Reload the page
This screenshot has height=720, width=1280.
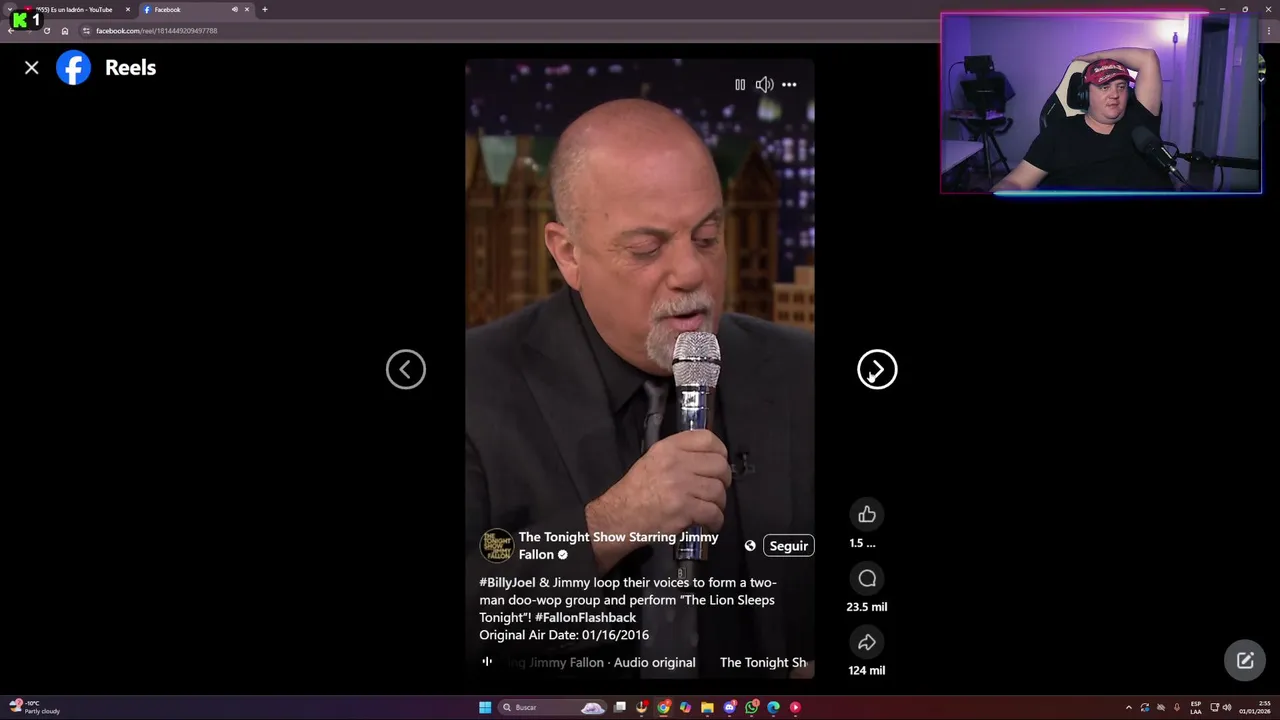pyautogui.click(x=46, y=30)
